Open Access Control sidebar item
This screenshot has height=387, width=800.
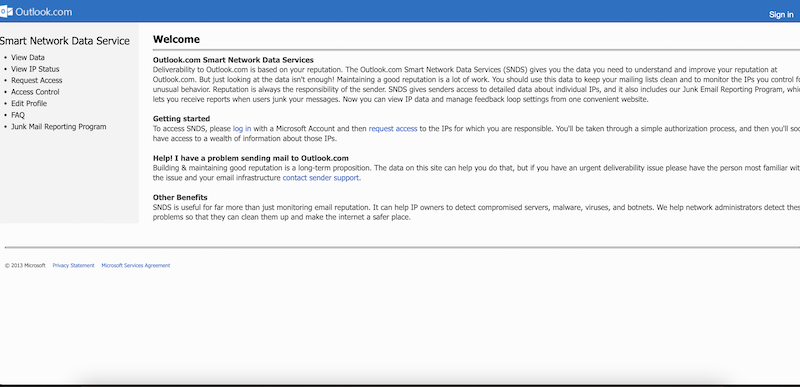35,92
